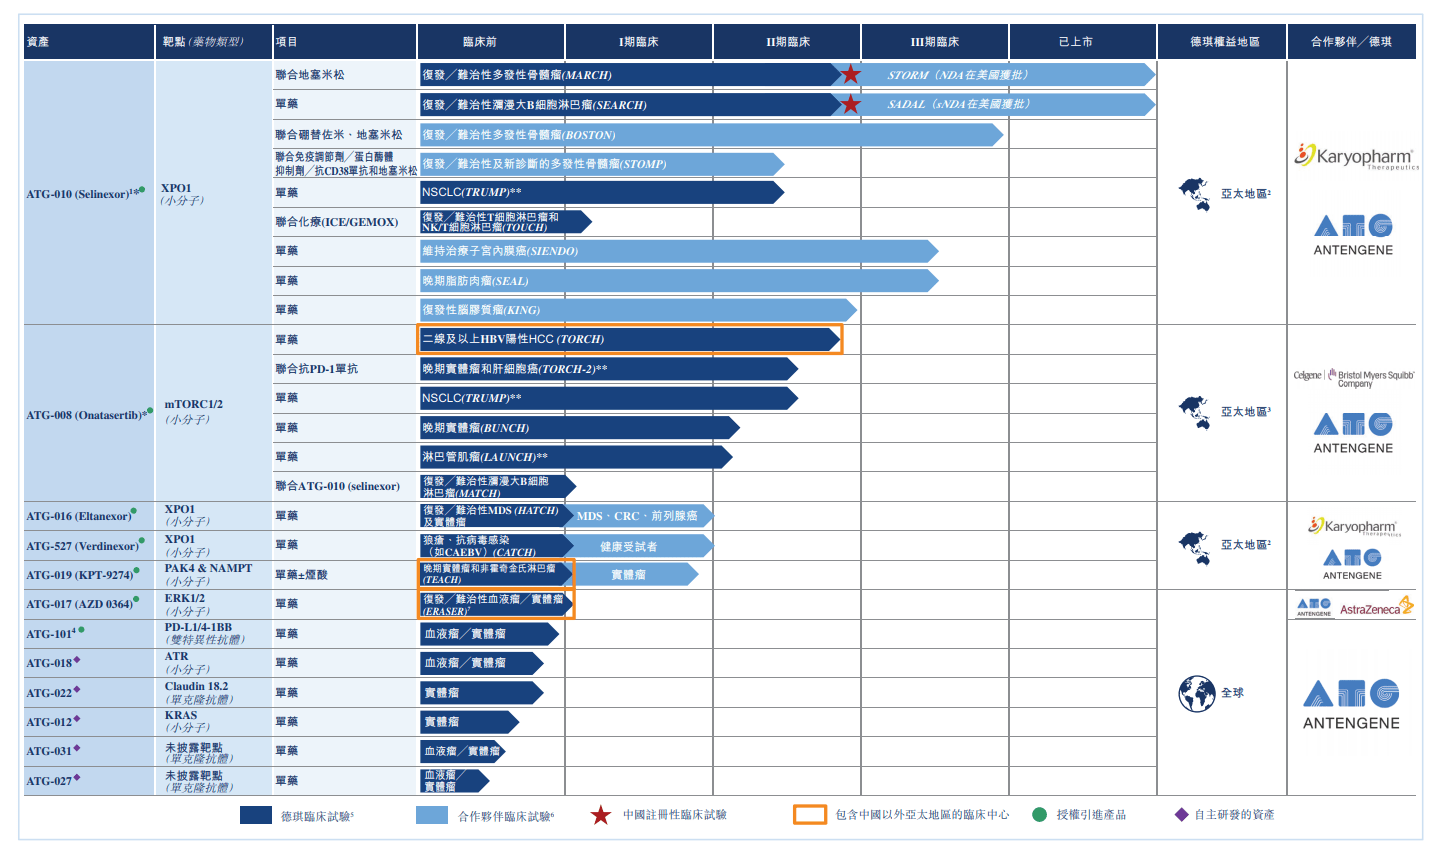
Task: Click the TORCH-2 trial bar
Action: [x=608, y=369]
